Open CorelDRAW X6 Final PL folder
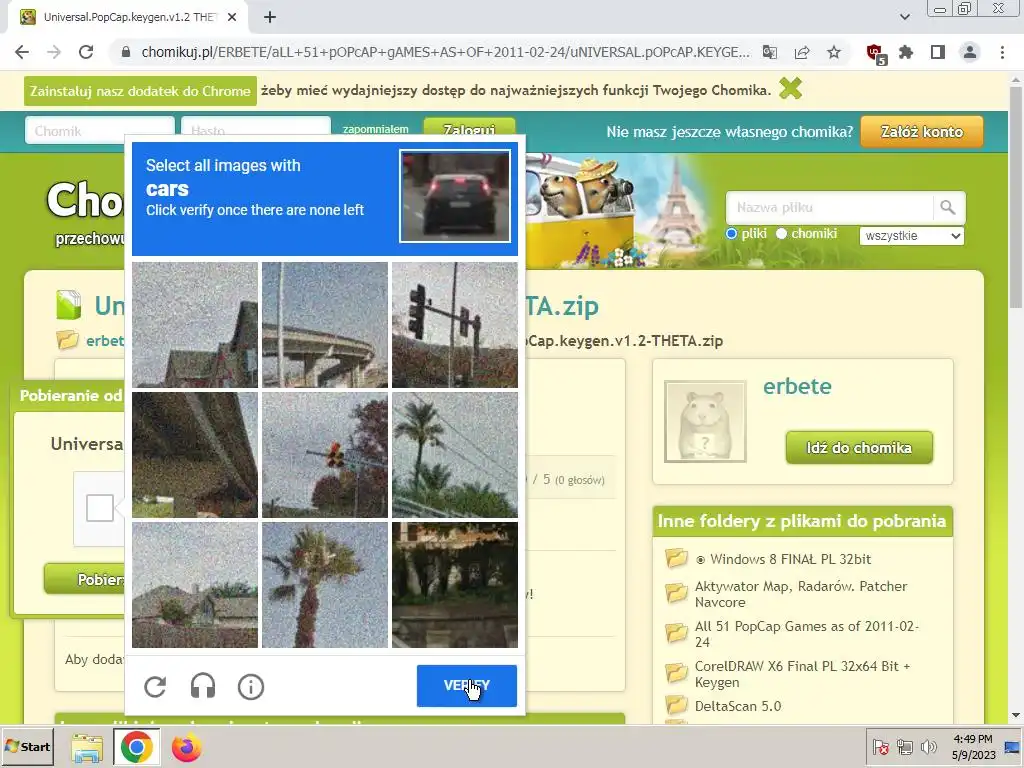This screenshot has width=1024, height=768. click(802, 674)
